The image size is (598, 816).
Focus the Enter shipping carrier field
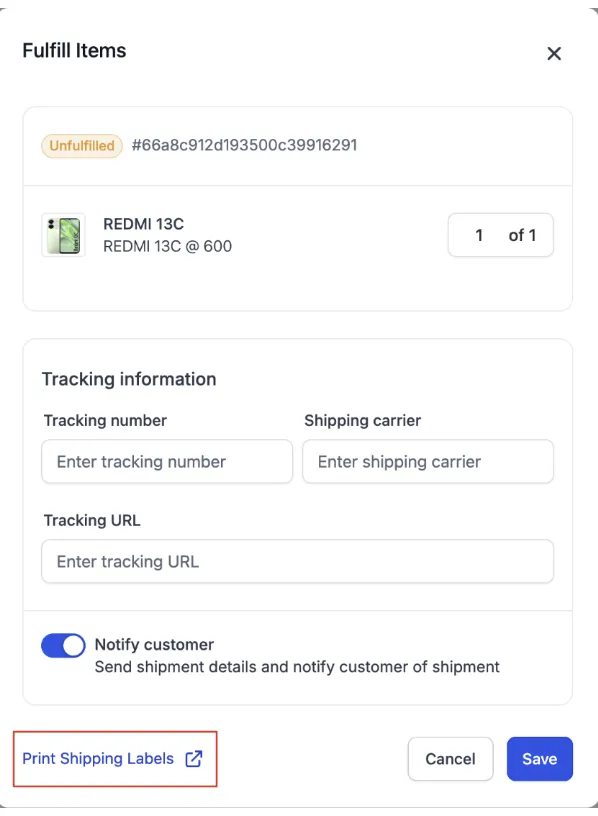click(x=428, y=462)
